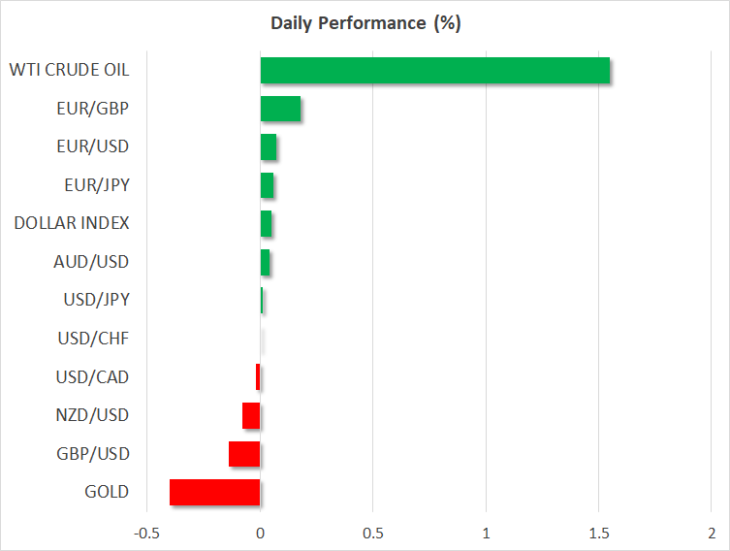Click the DOLLAR INDEX category label
Image resolution: width=730 pixels, height=551 pixels.
point(71,223)
